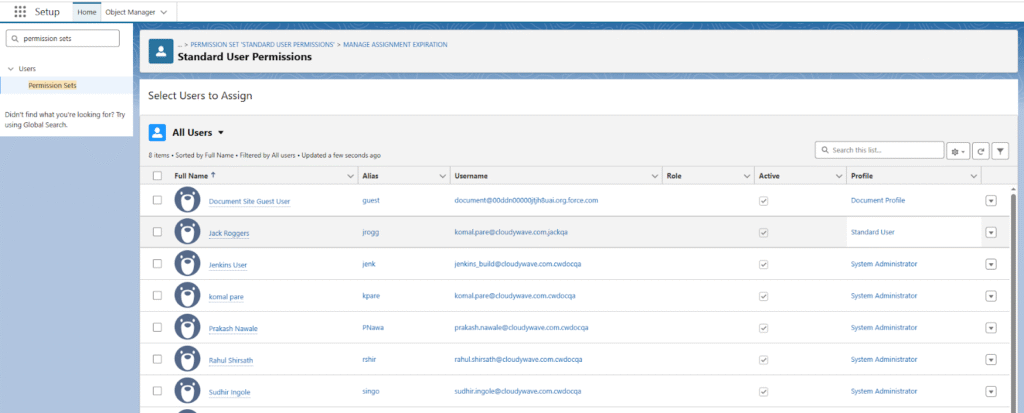Click komal pare's avatar icon
Image resolution: width=1024 pixels, height=413 pixels.
185,295
